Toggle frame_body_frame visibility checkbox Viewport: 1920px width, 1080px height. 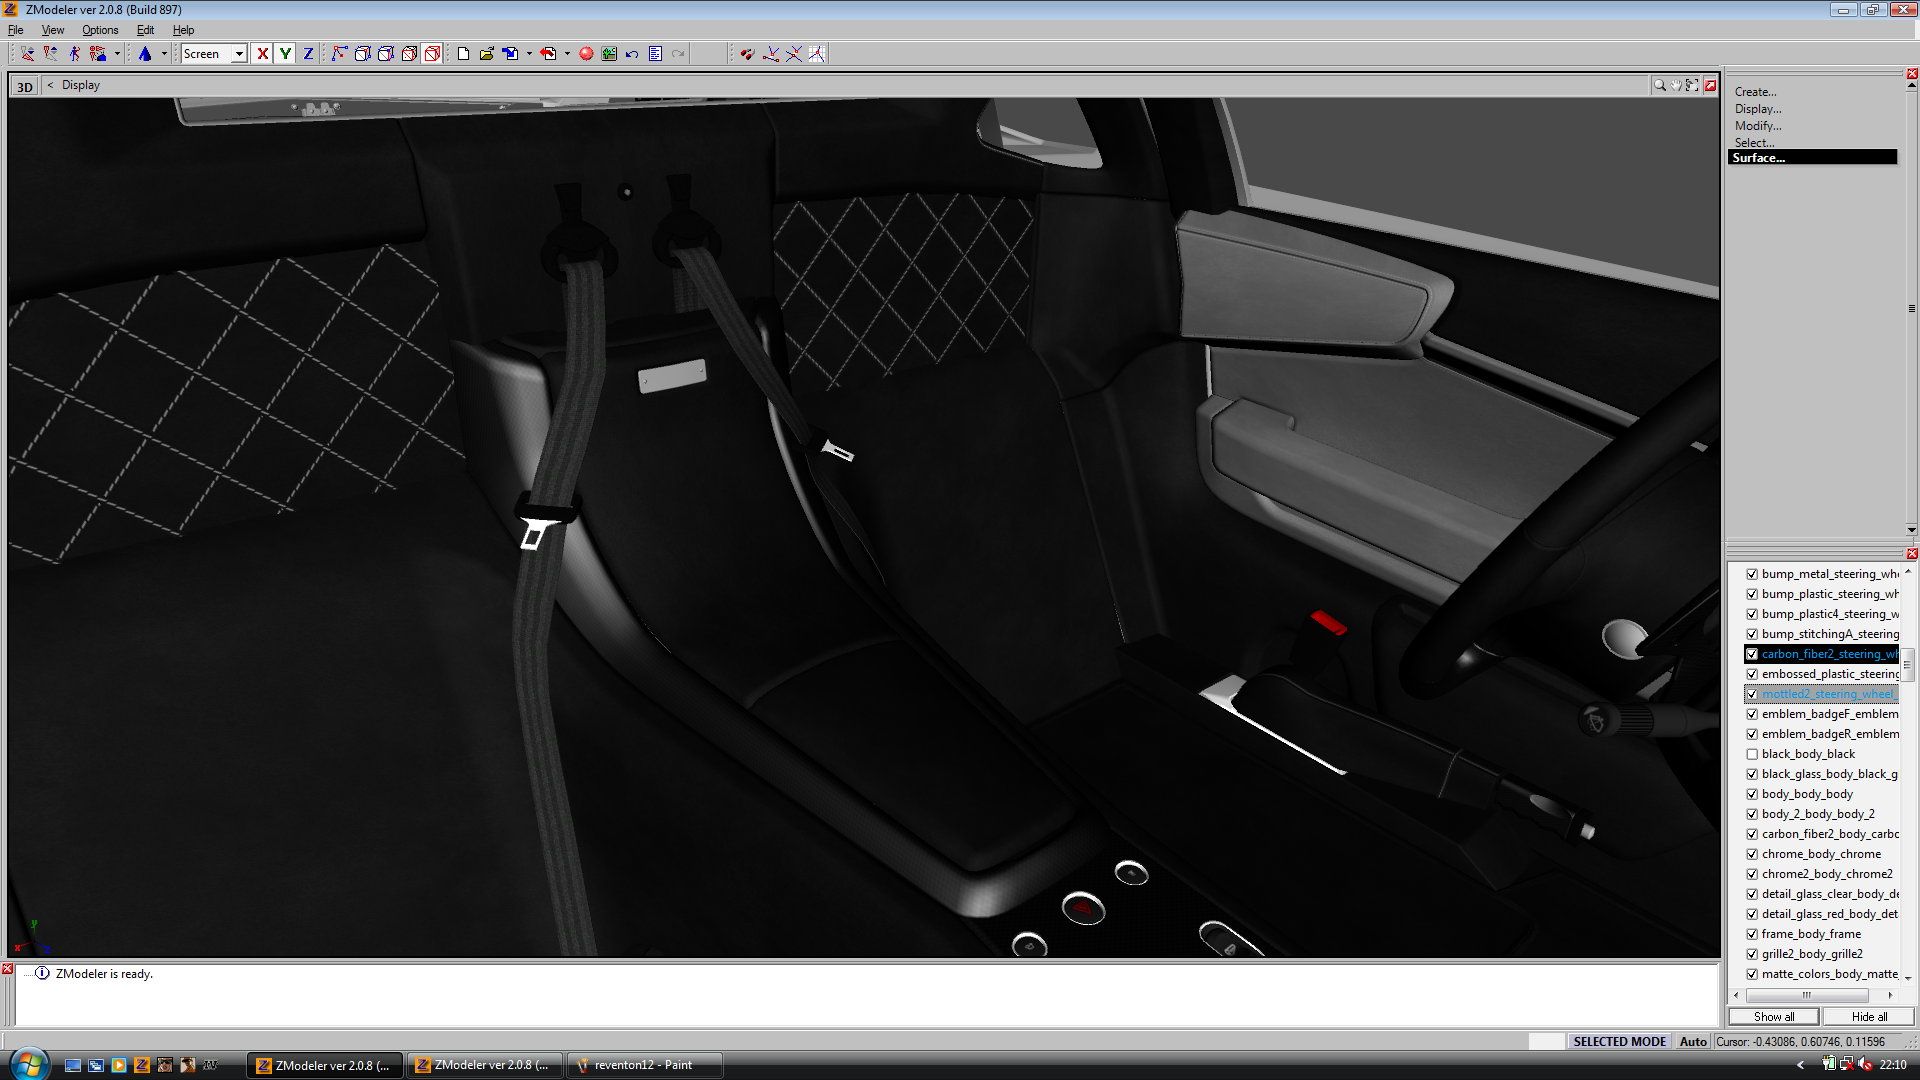click(x=1752, y=934)
